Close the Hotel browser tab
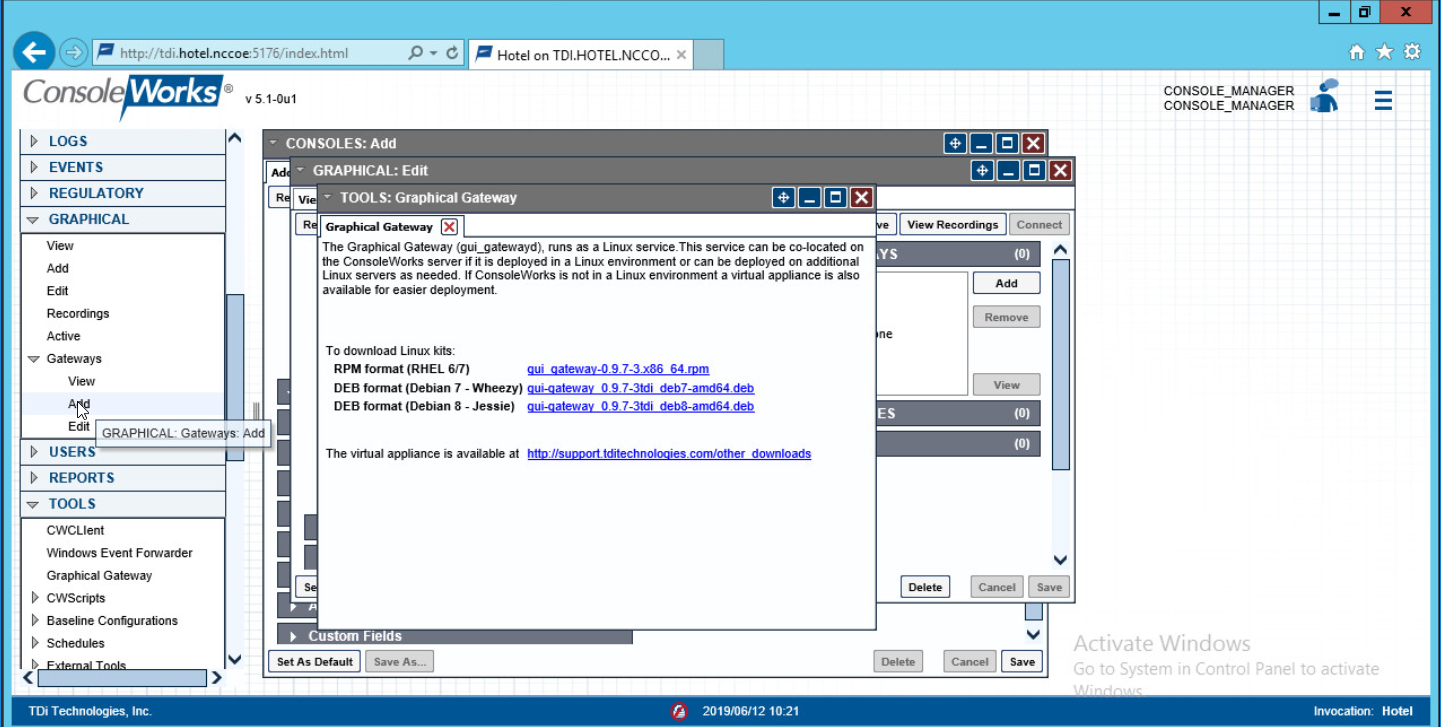The image size is (1441, 727). (682, 55)
